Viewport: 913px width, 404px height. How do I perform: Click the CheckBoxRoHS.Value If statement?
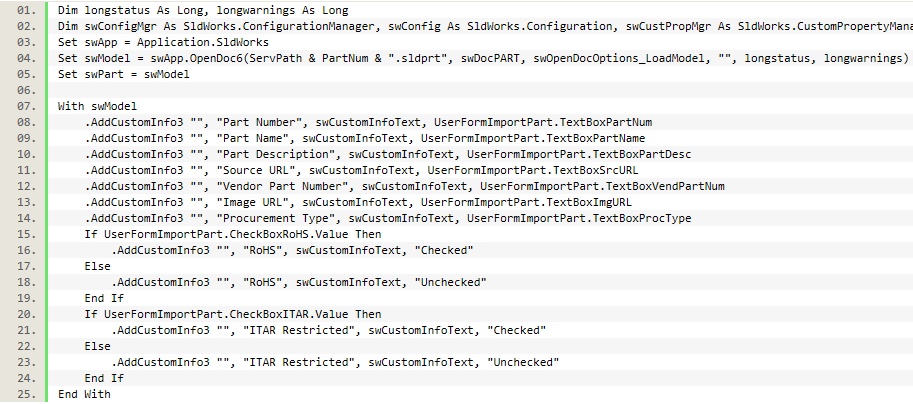233,235
